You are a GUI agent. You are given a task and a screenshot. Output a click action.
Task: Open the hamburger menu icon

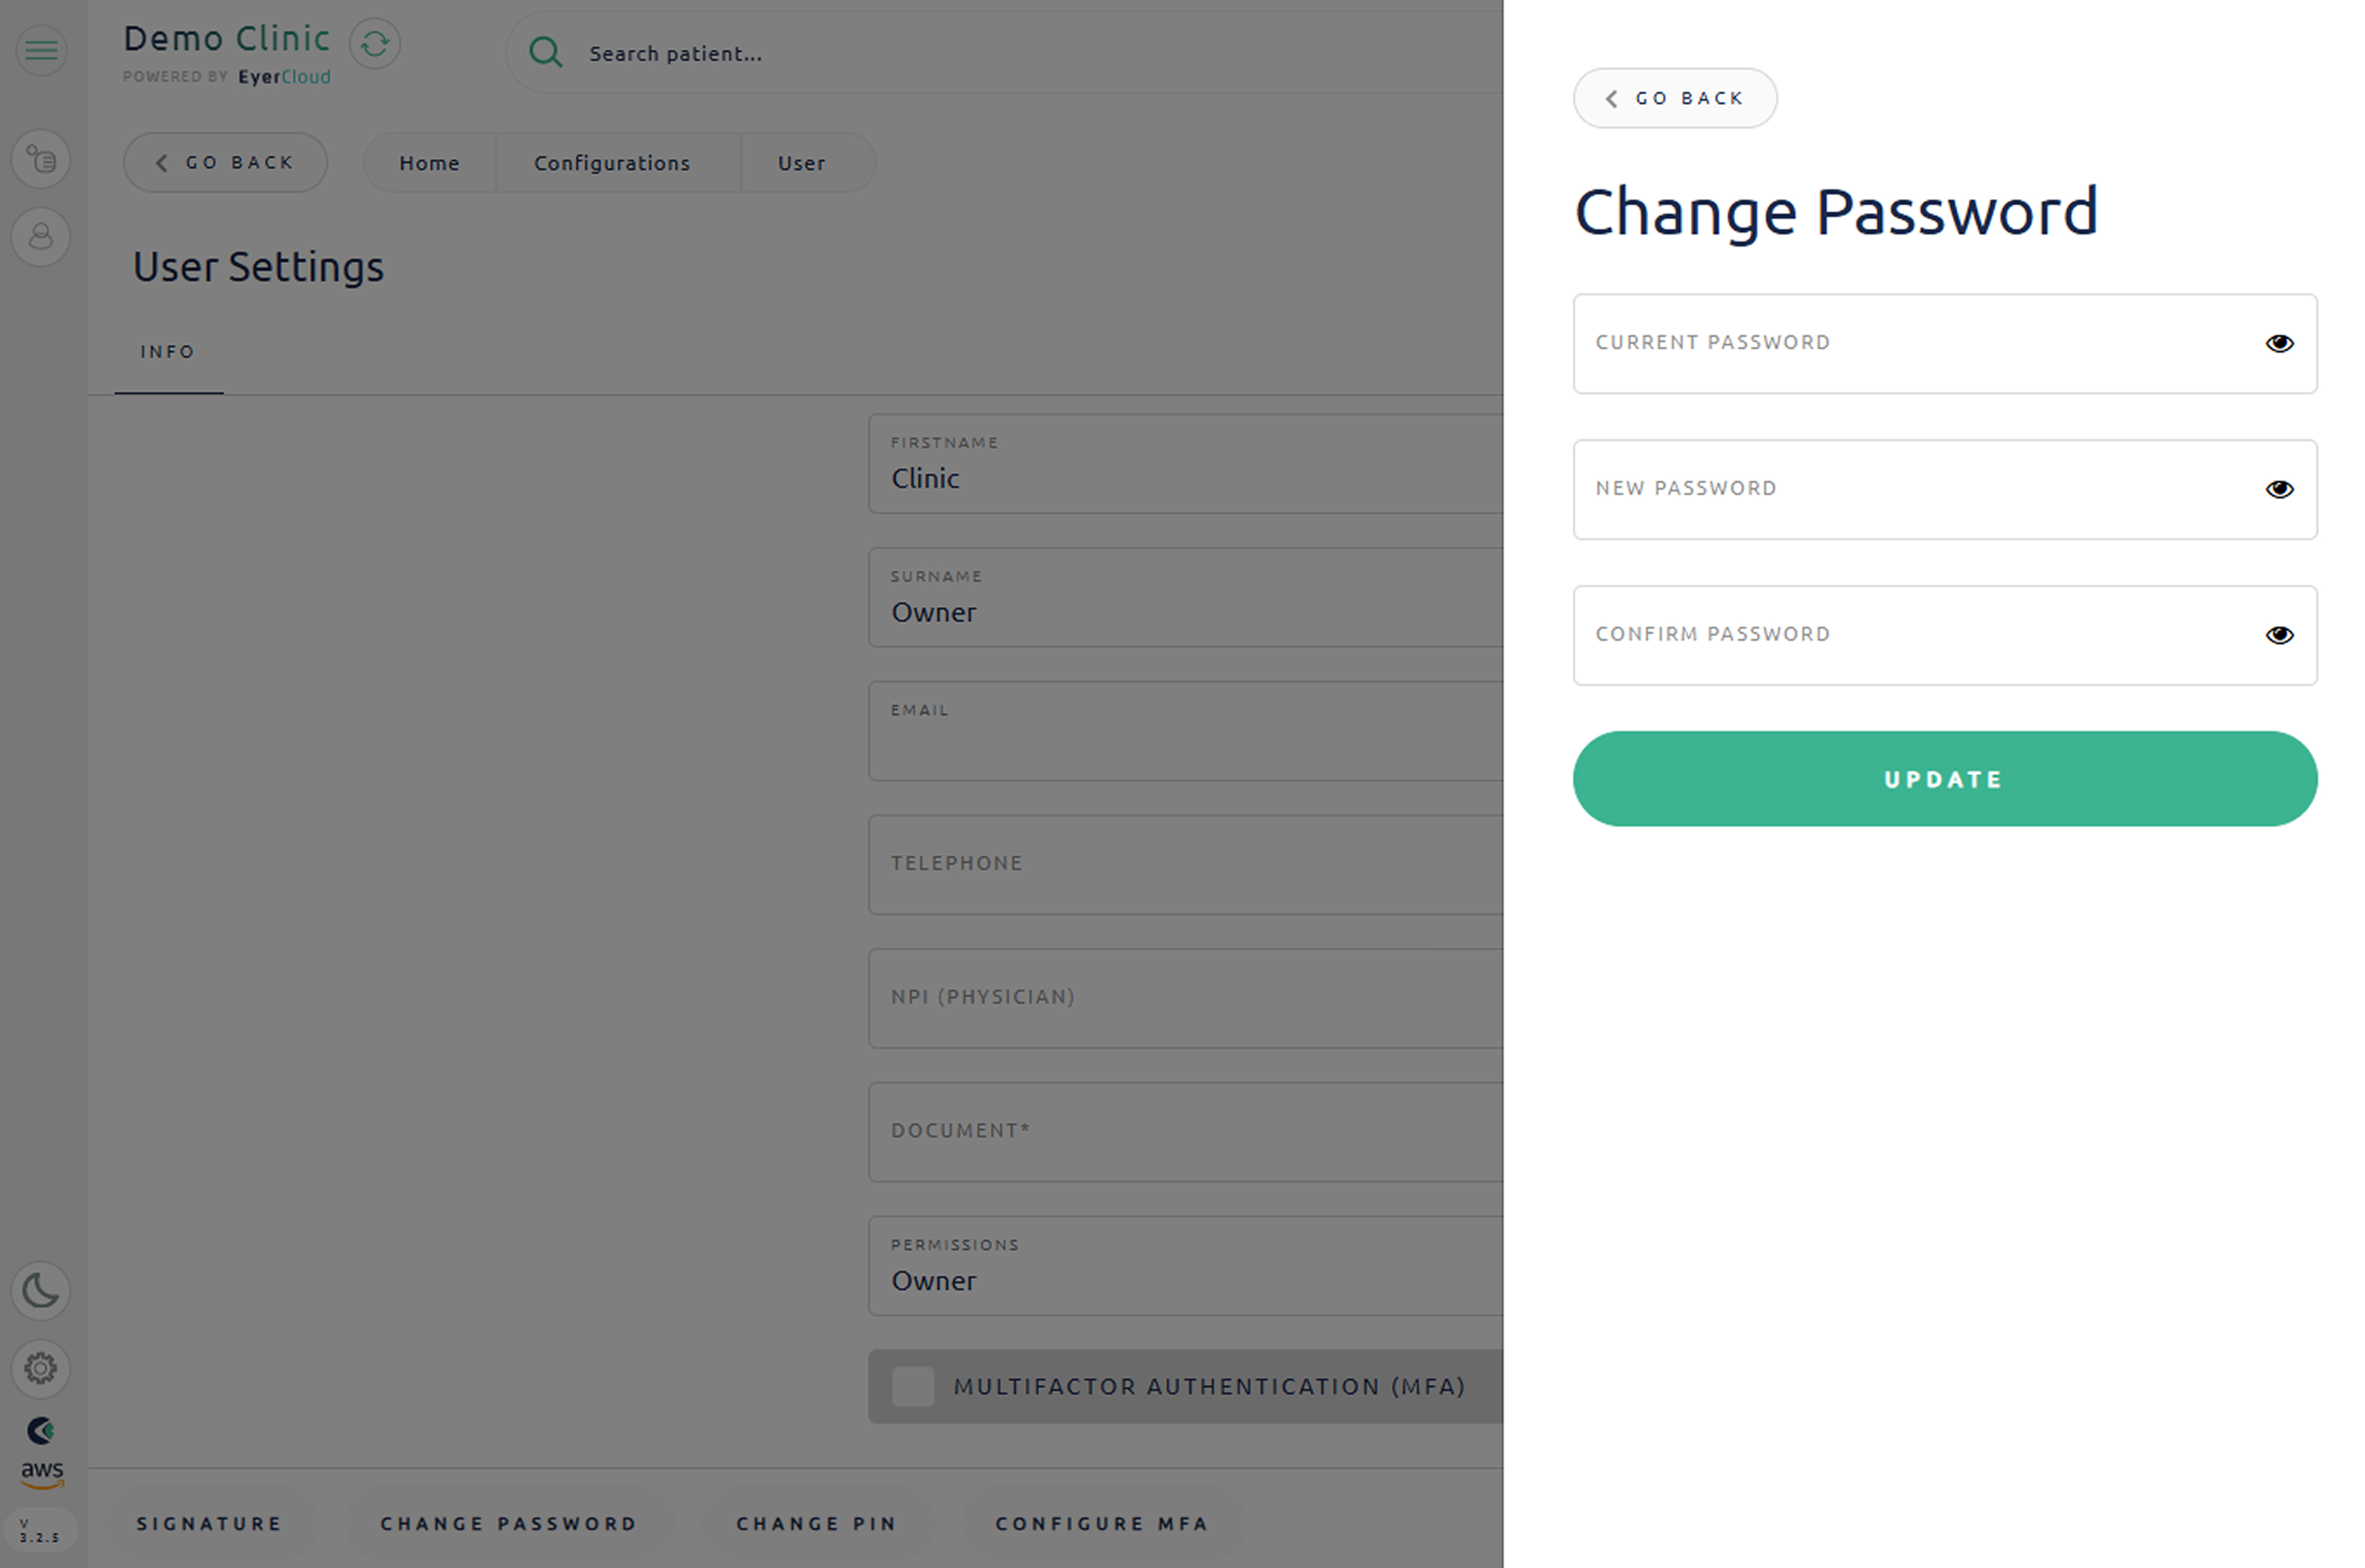click(x=41, y=49)
